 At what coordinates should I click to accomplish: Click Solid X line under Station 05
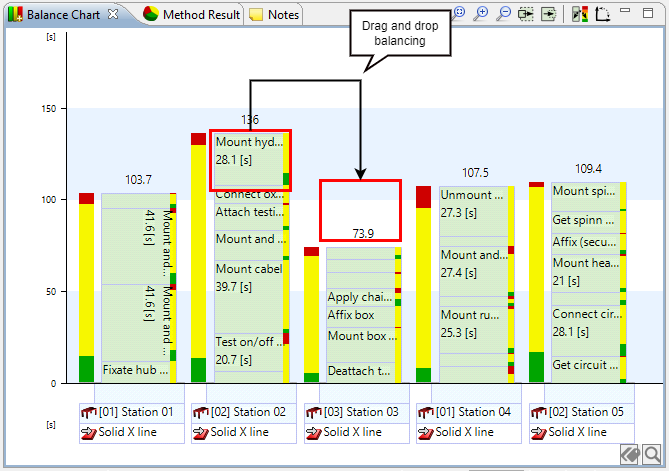point(577,432)
